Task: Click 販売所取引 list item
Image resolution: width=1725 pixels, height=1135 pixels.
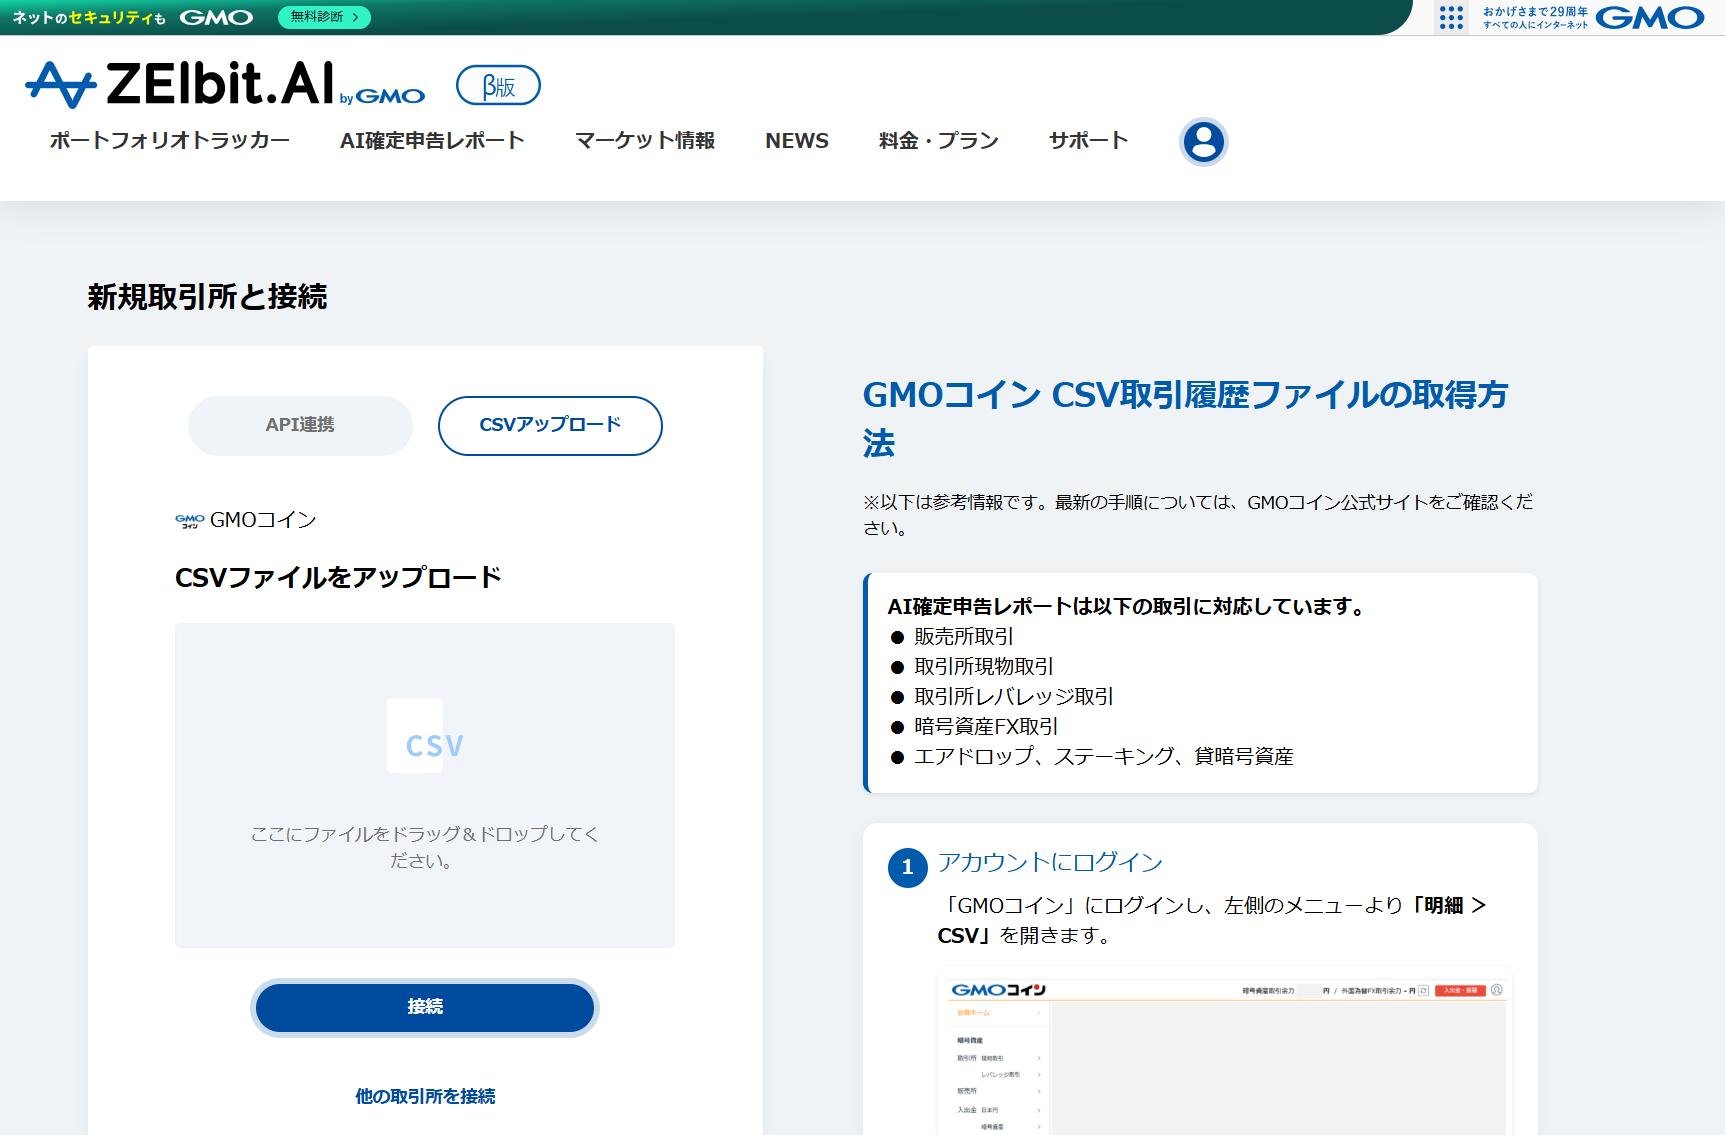Action: coord(964,637)
